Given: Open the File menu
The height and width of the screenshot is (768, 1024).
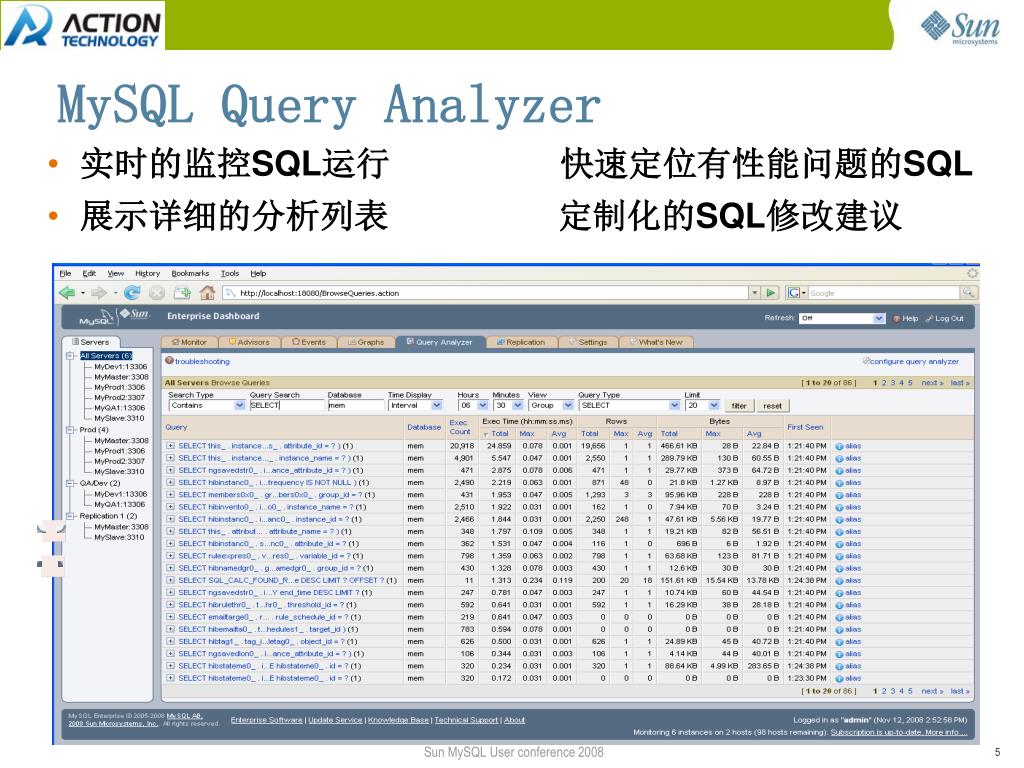Looking at the screenshot, I should pyautogui.click(x=65, y=274).
